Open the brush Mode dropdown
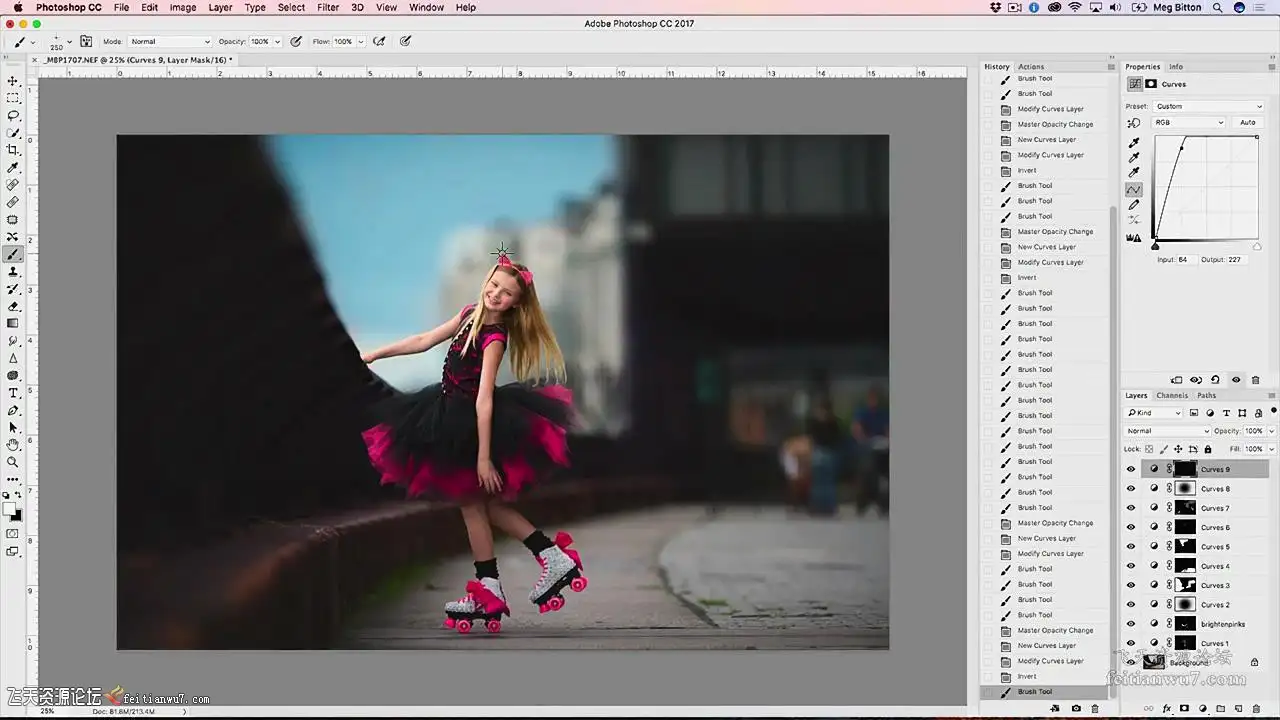 170,42
